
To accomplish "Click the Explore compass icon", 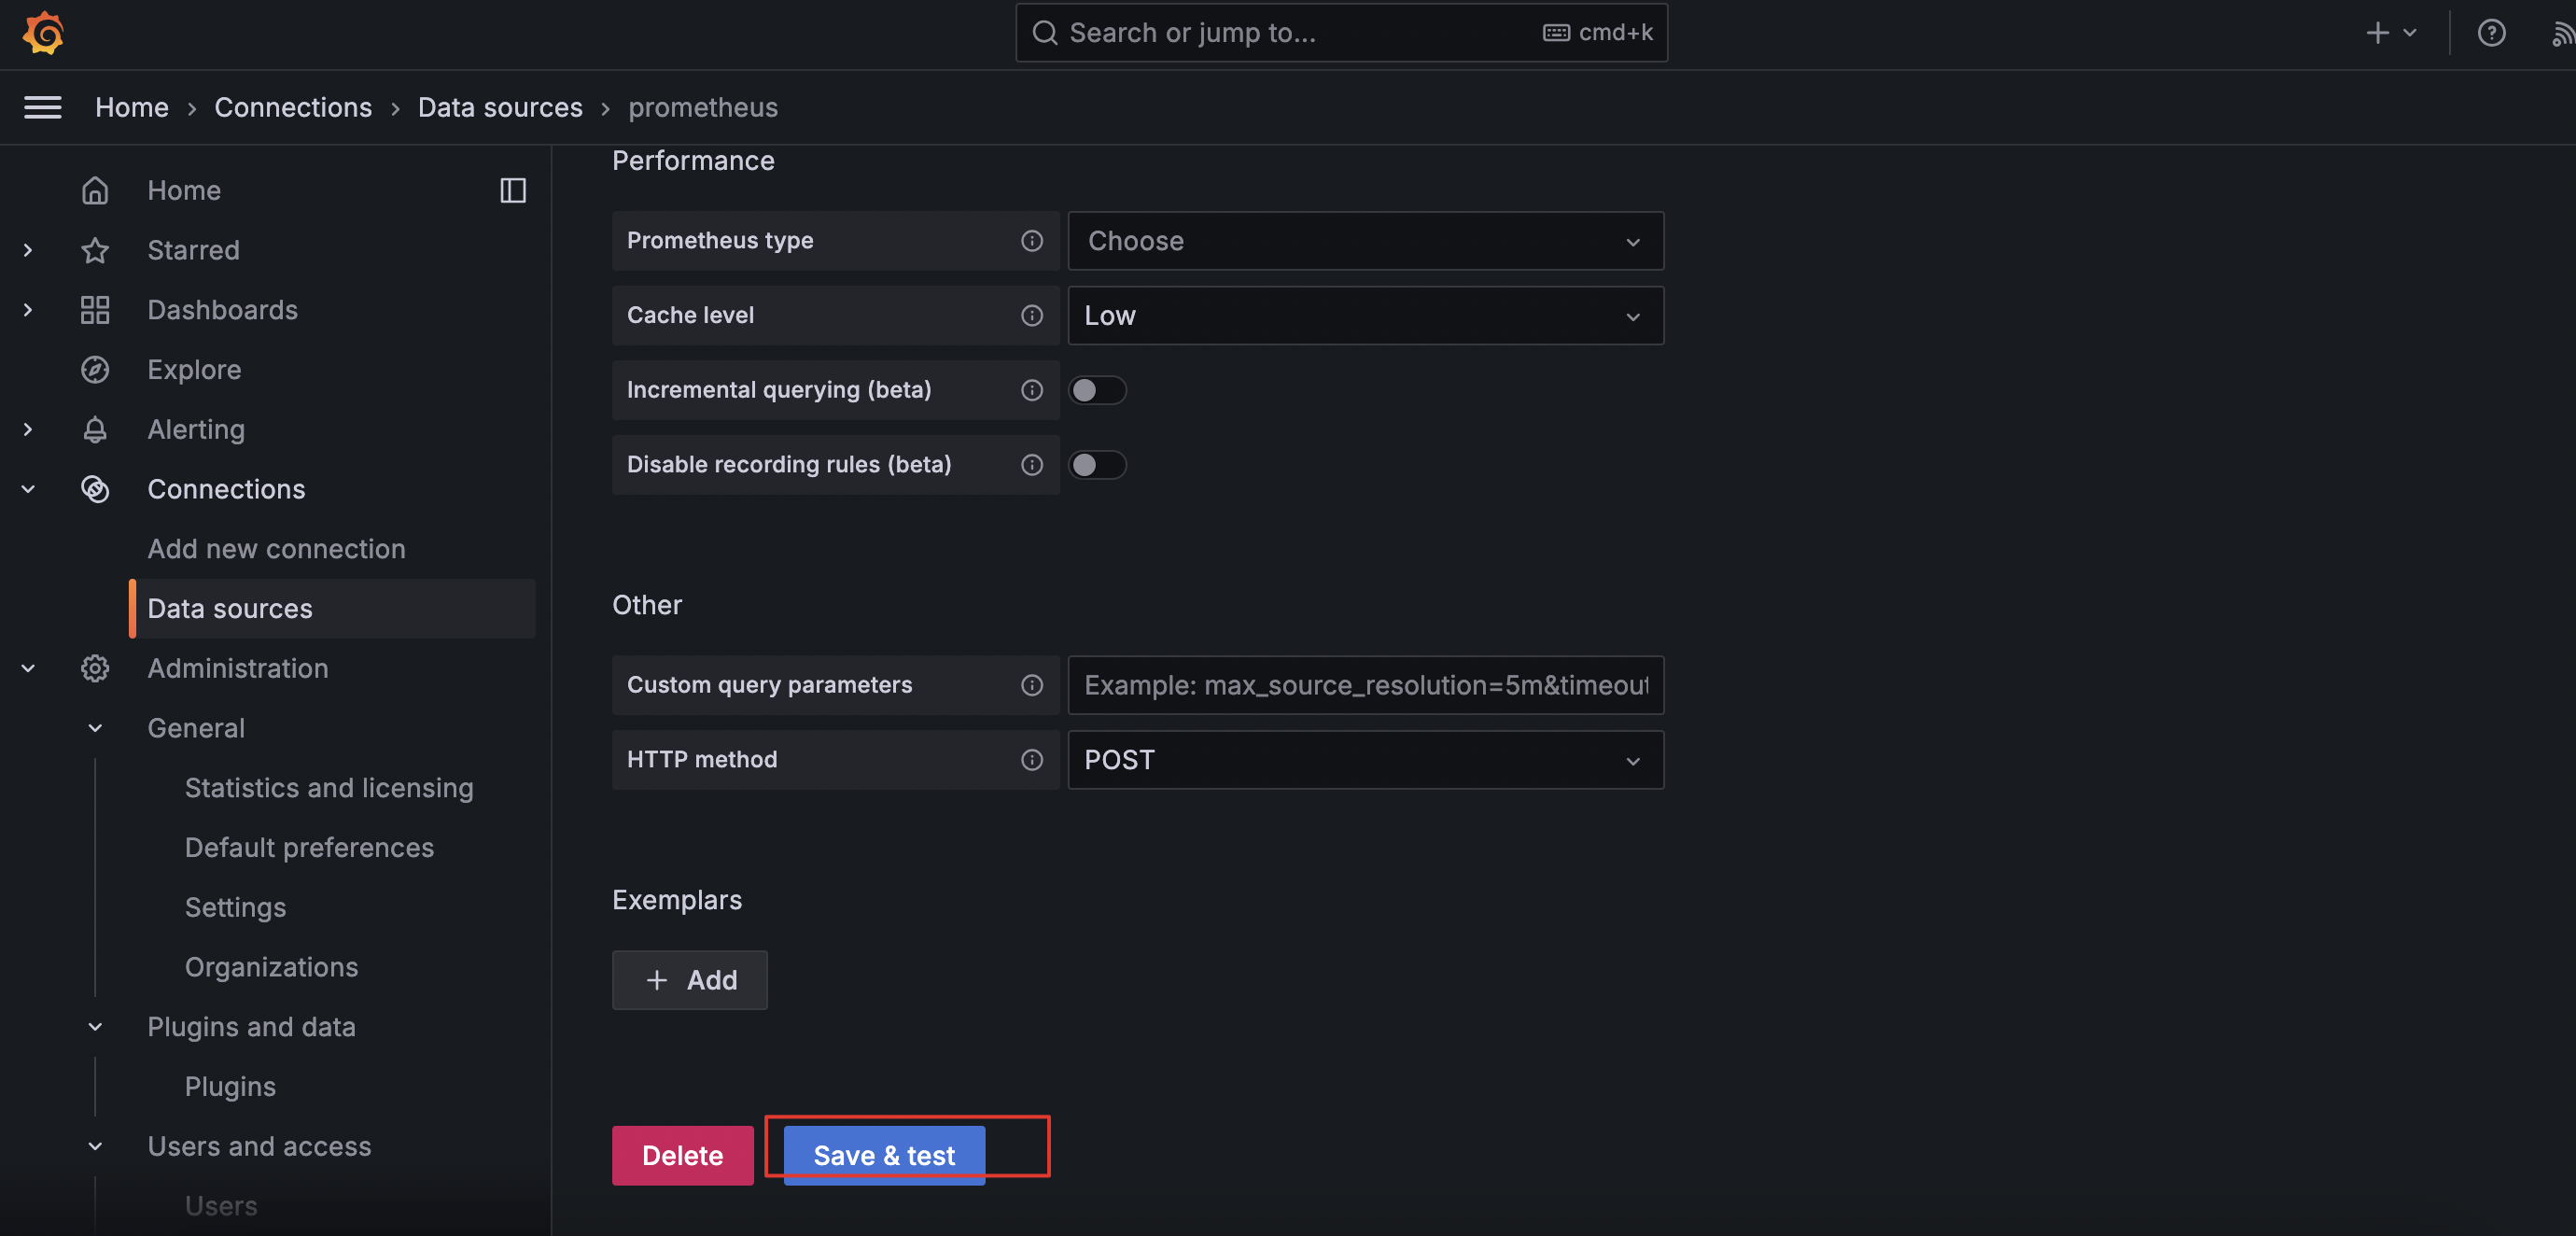I will click(x=95, y=370).
